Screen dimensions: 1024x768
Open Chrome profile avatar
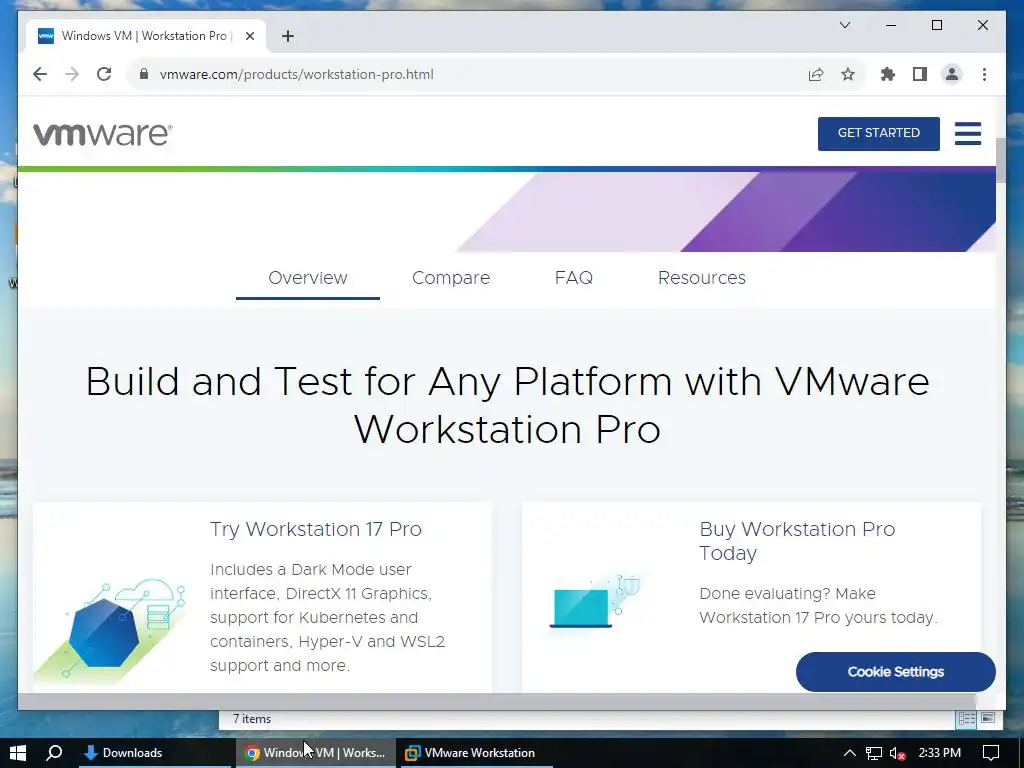click(x=952, y=74)
